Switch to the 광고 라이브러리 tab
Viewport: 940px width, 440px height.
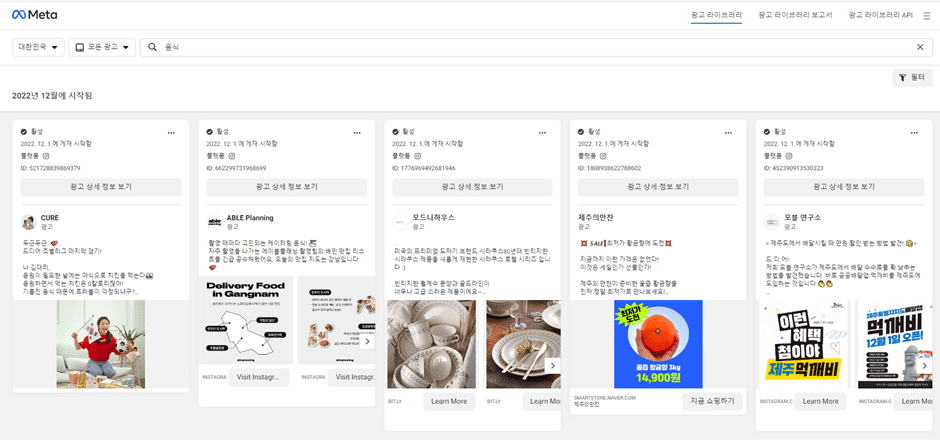point(718,15)
